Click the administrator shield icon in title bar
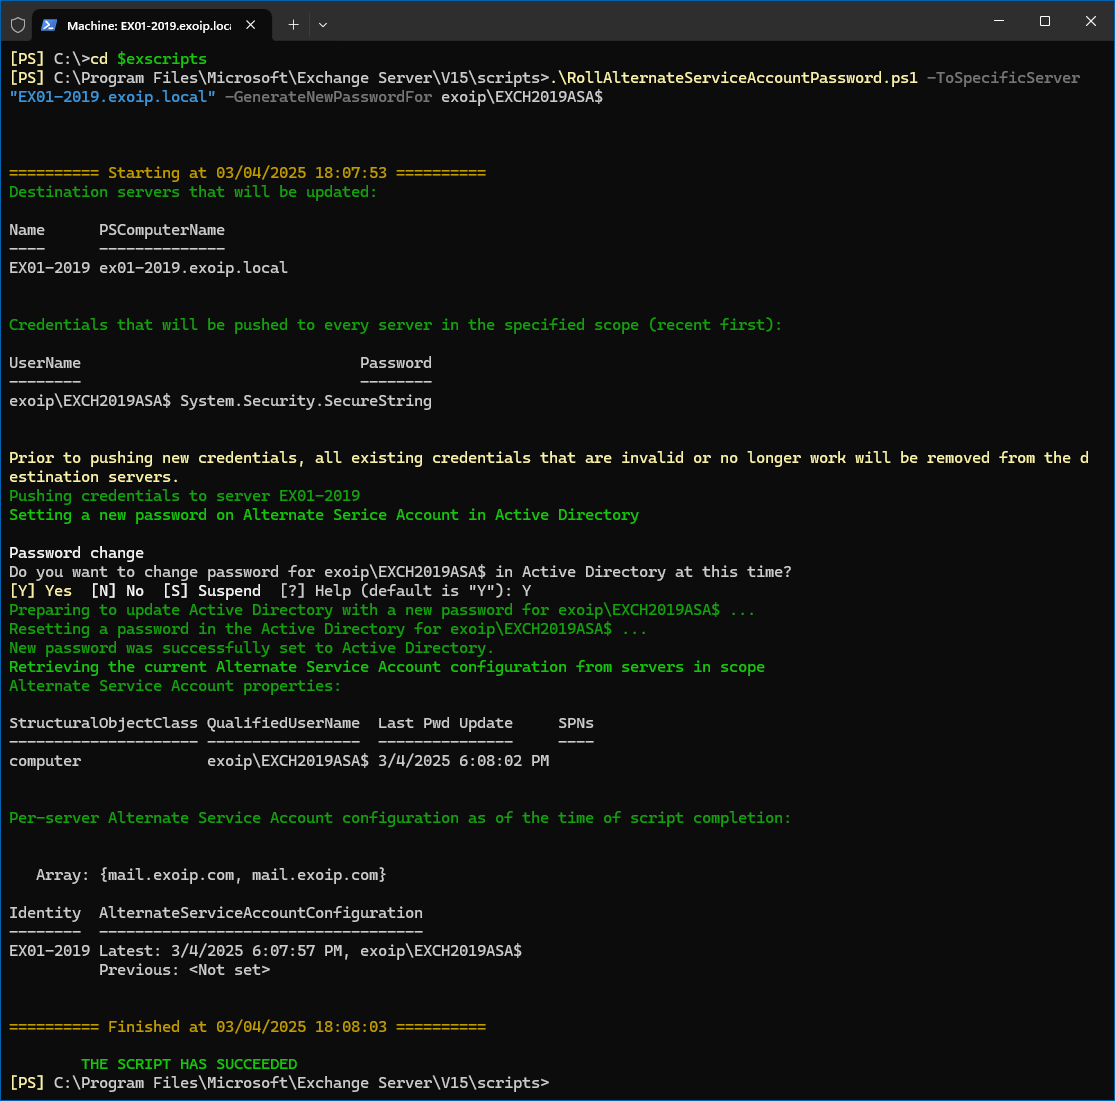This screenshot has height=1101, width=1115. point(17,25)
